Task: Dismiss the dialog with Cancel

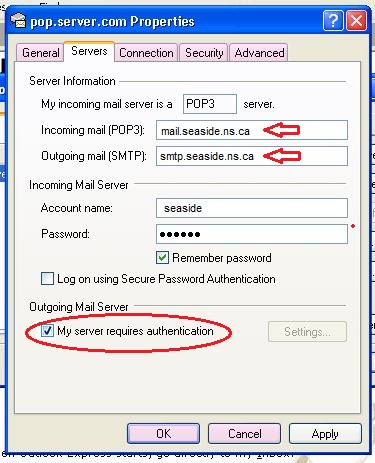Action: pyautogui.click(x=244, y=434)
